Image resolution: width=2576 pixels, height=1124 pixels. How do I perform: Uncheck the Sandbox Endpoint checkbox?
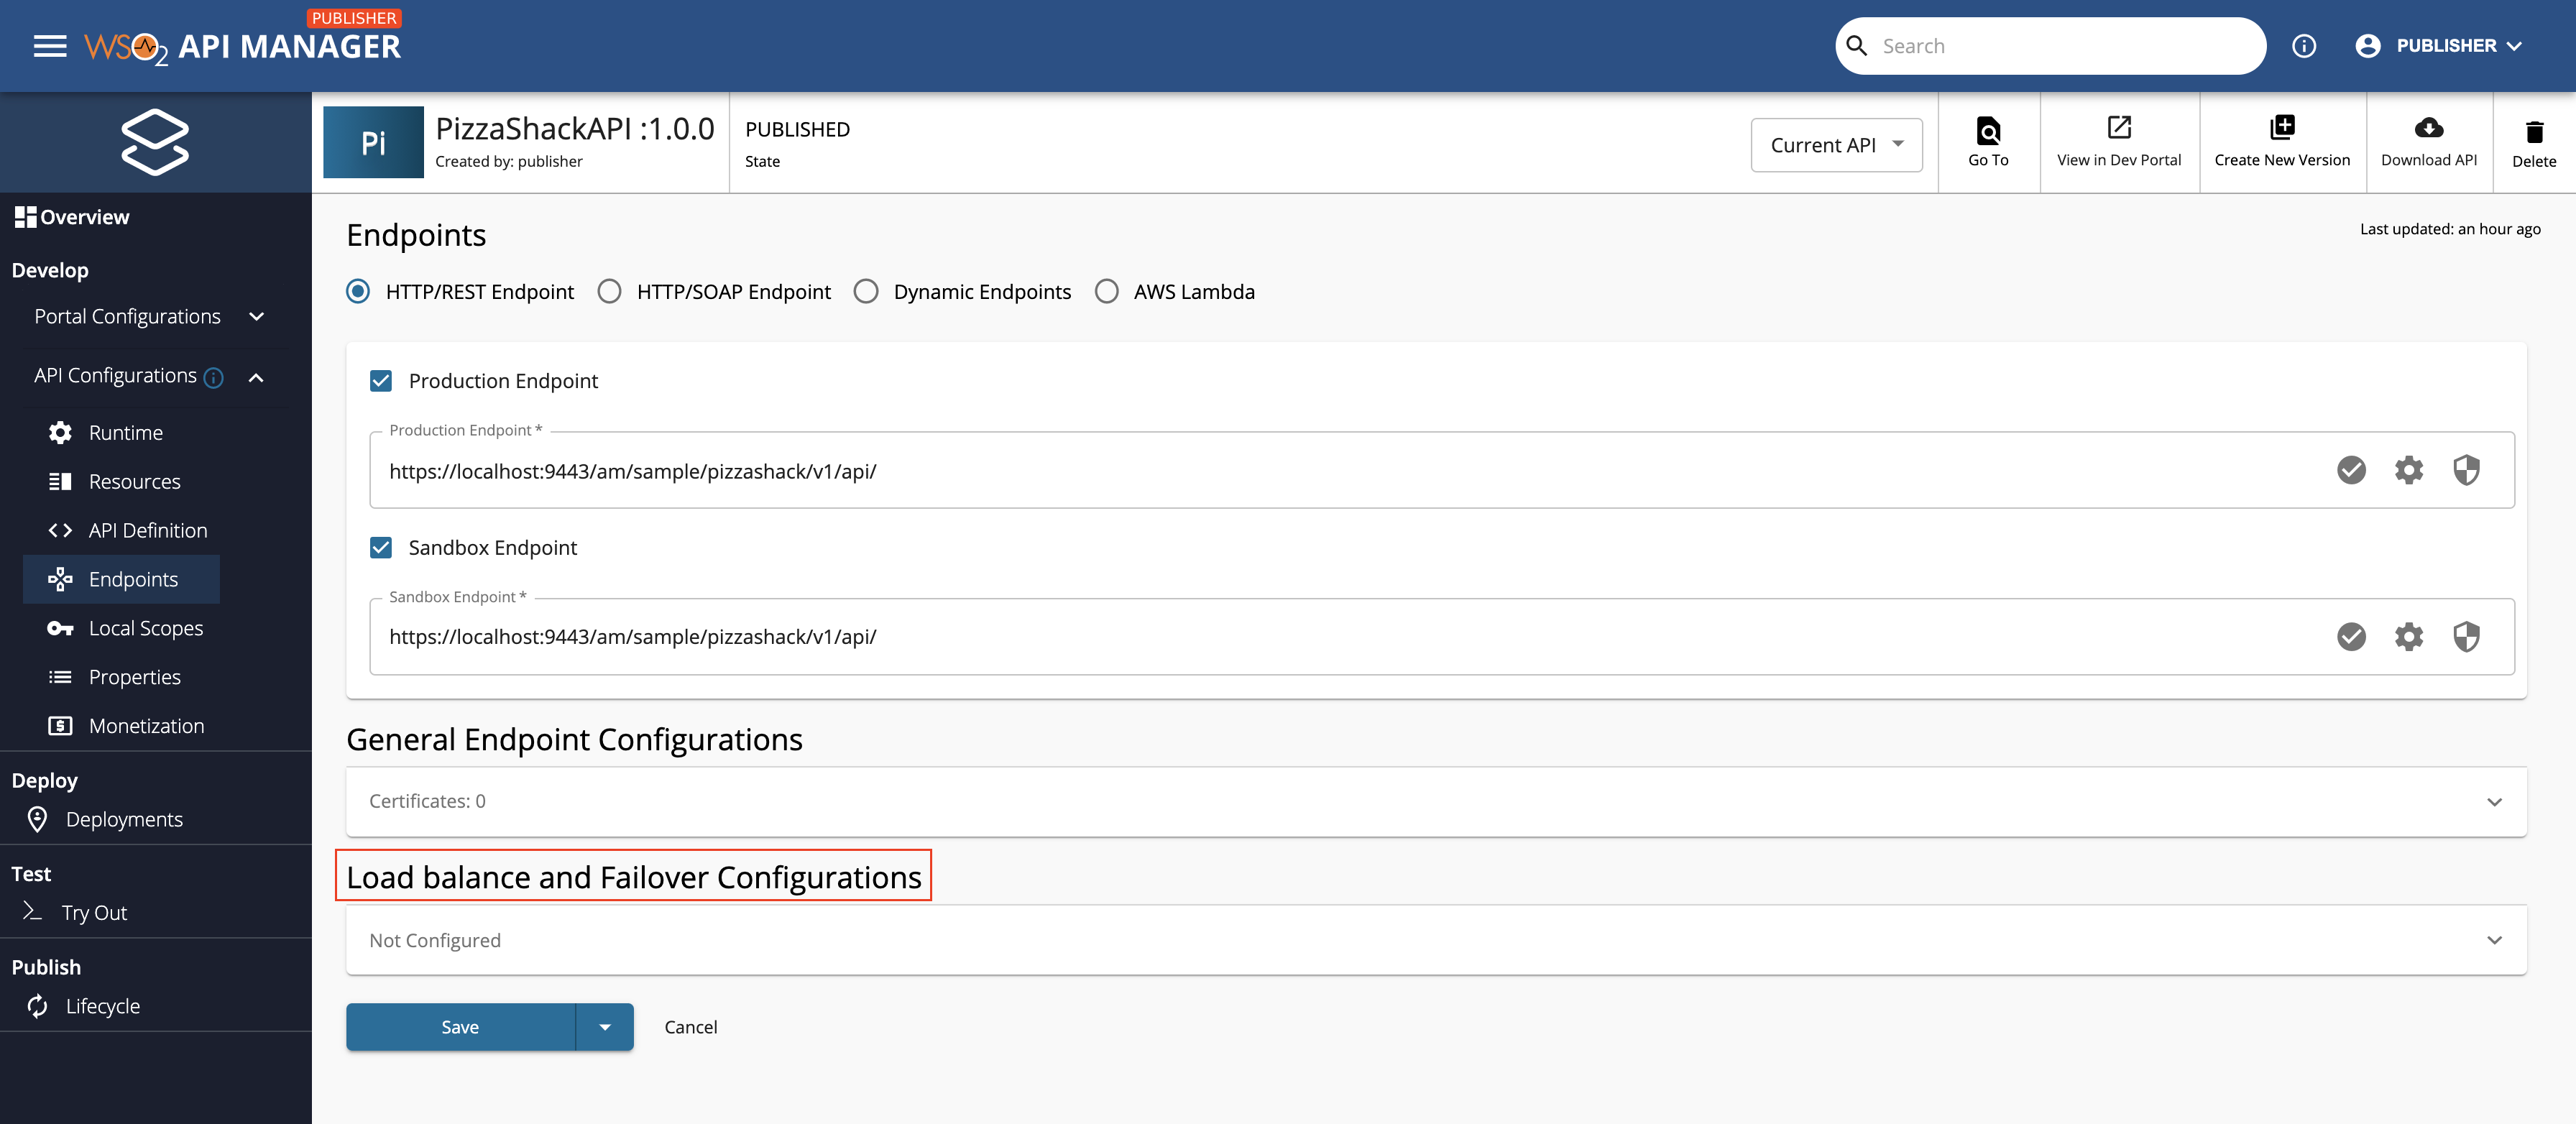381,547
